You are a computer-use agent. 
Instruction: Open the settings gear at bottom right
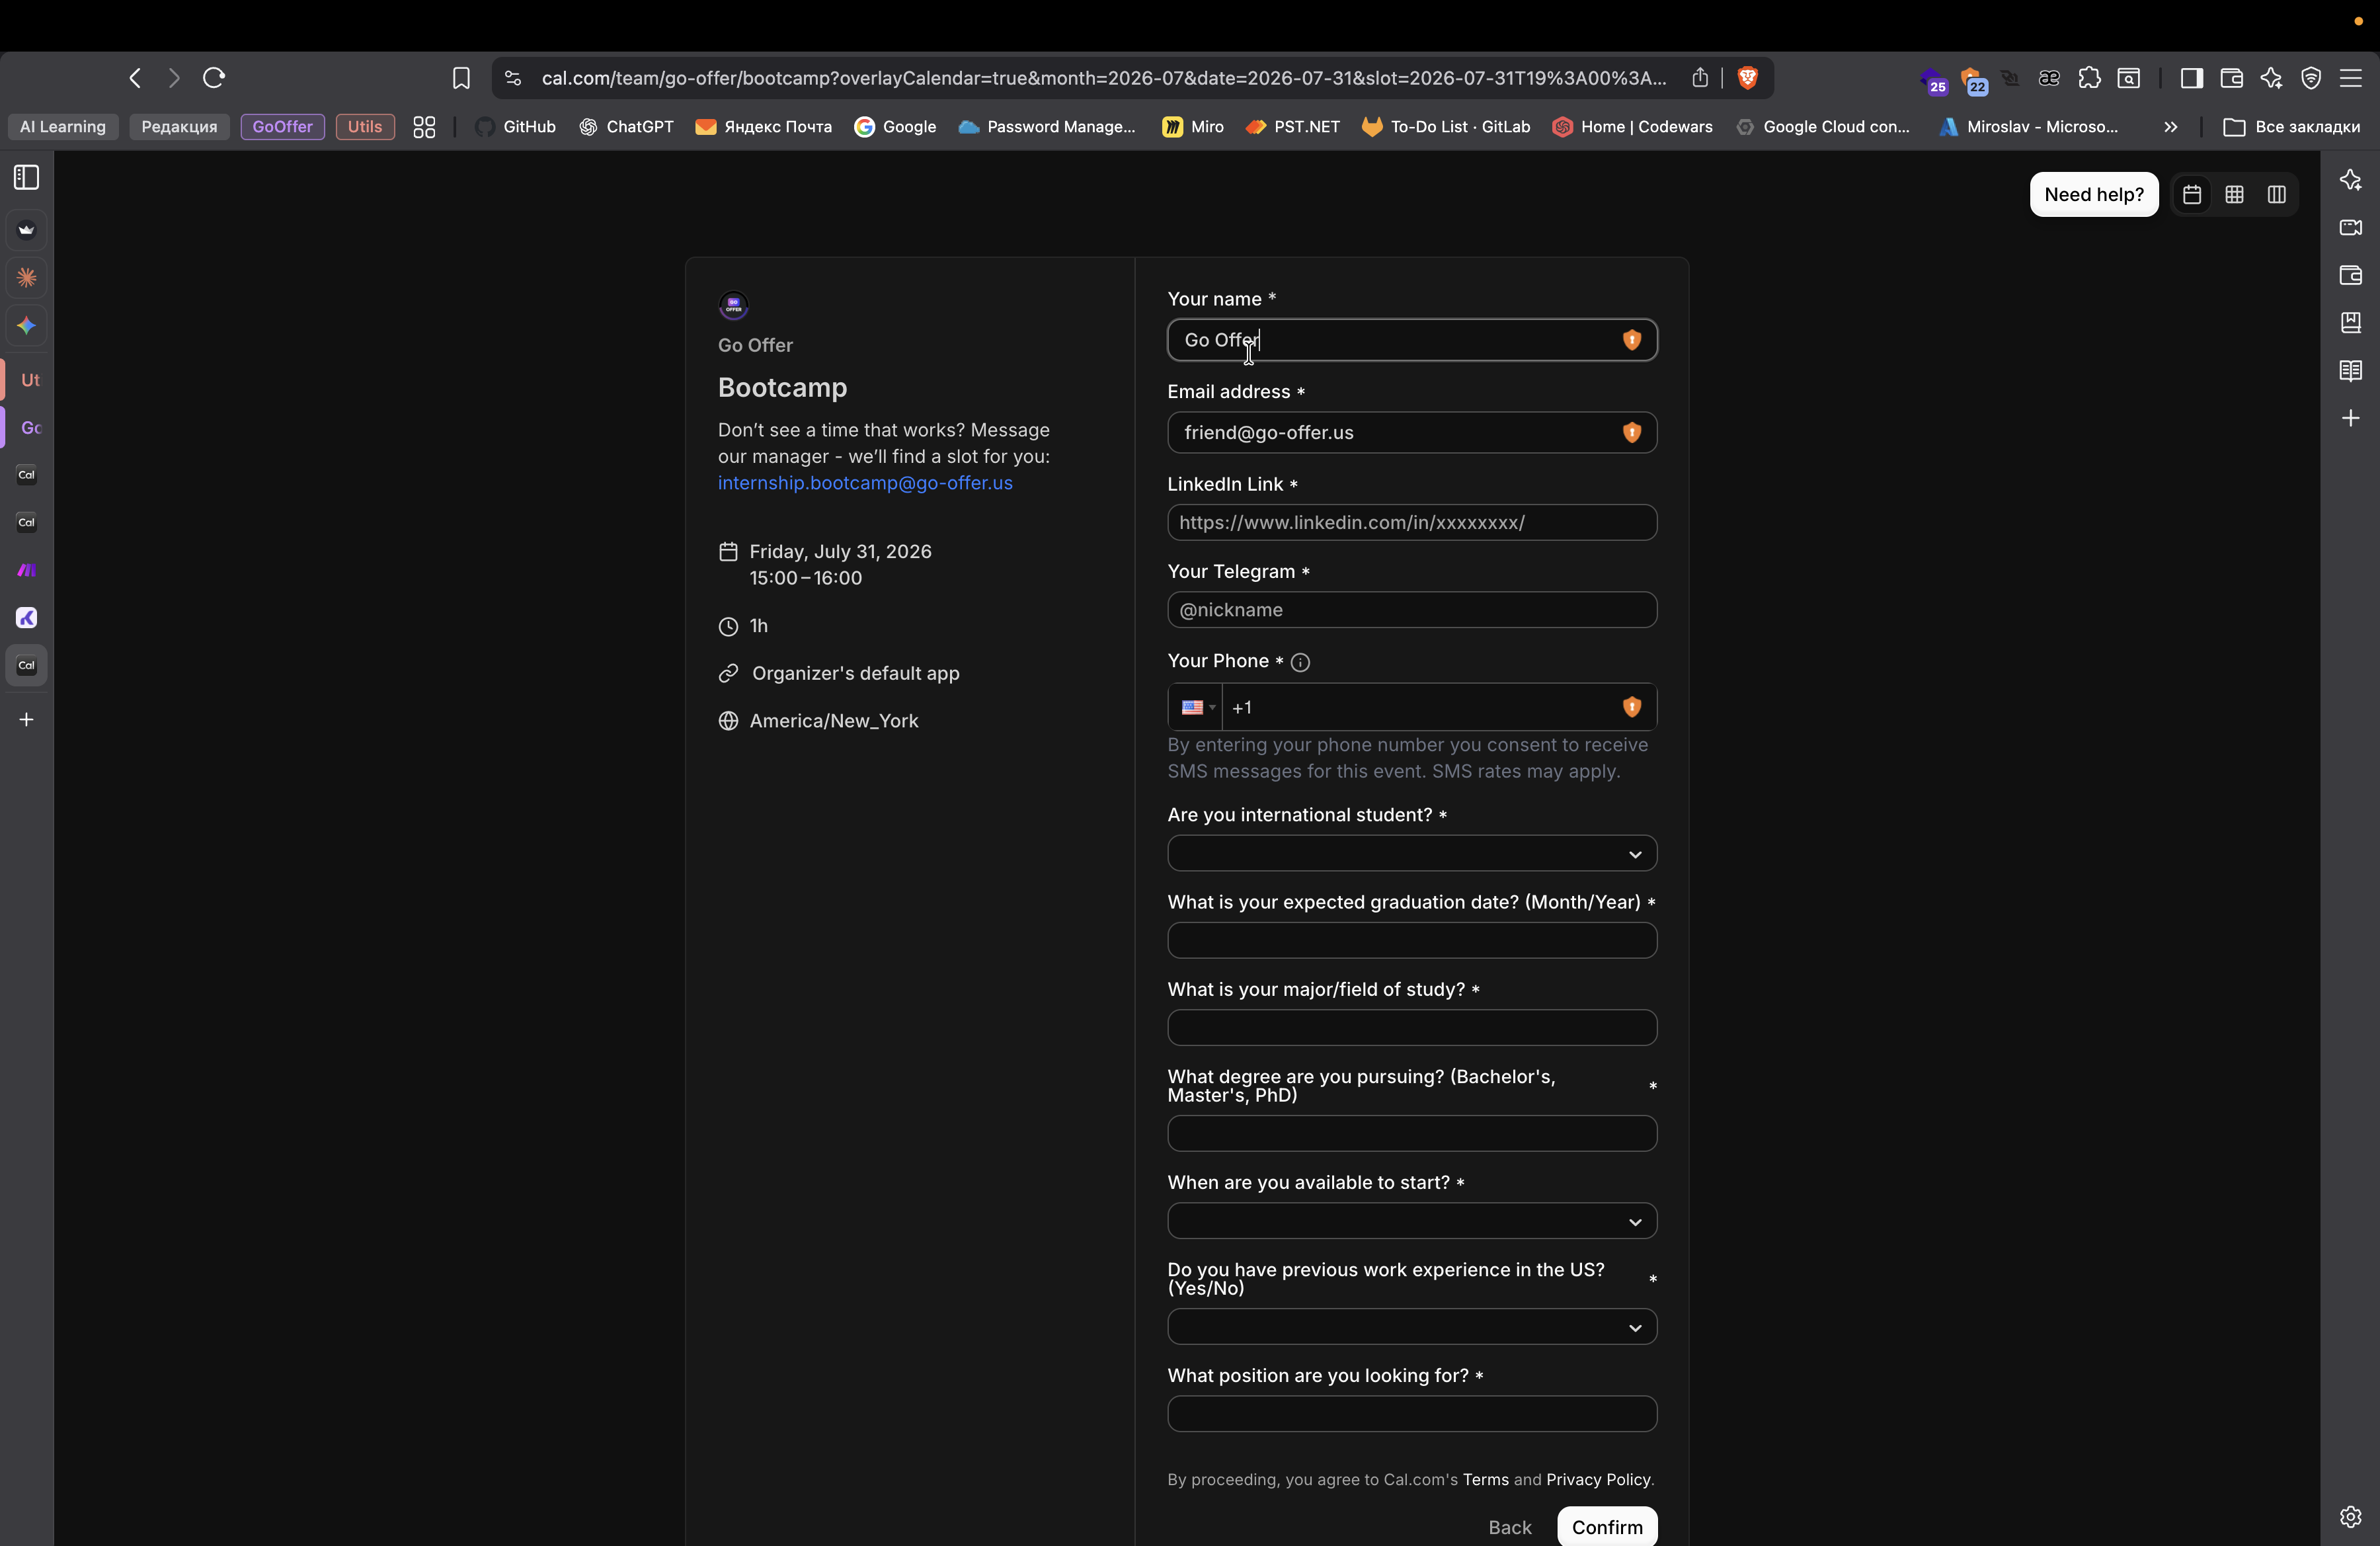coord(2350,1516)
